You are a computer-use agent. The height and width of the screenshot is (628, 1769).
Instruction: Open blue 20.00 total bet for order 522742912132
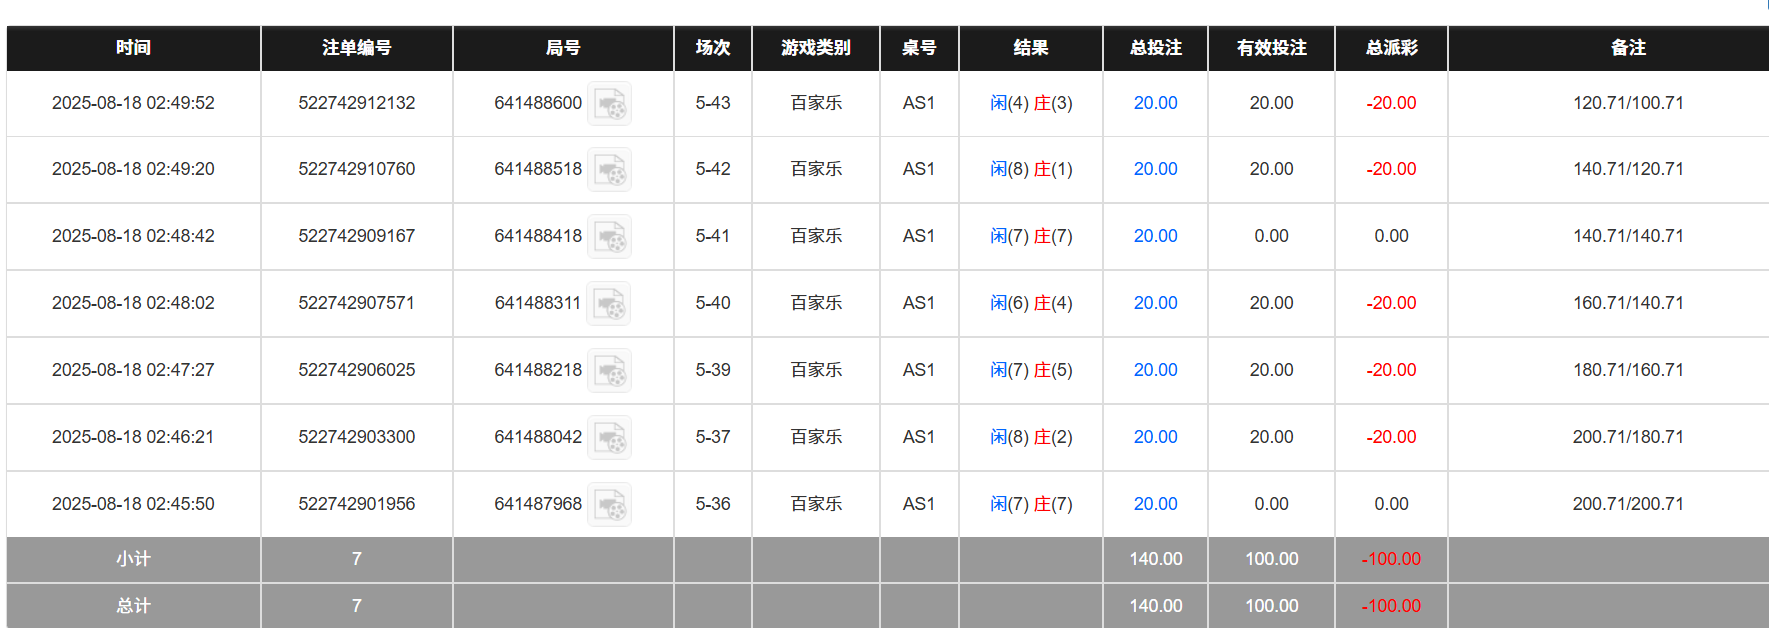[x=1155, y=103]
